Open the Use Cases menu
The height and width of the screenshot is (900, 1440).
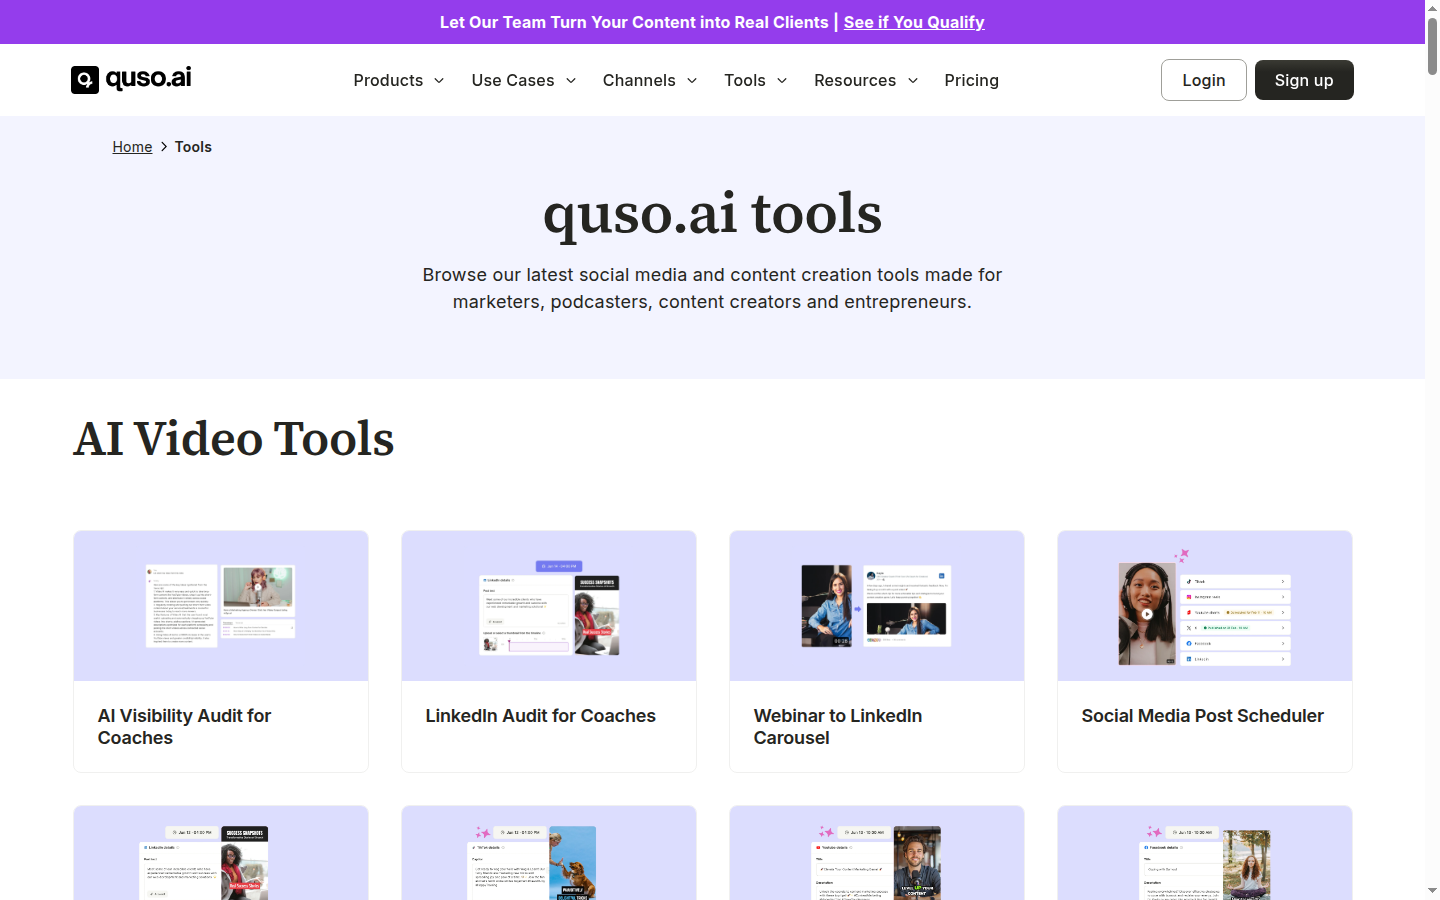pos(513,80)
